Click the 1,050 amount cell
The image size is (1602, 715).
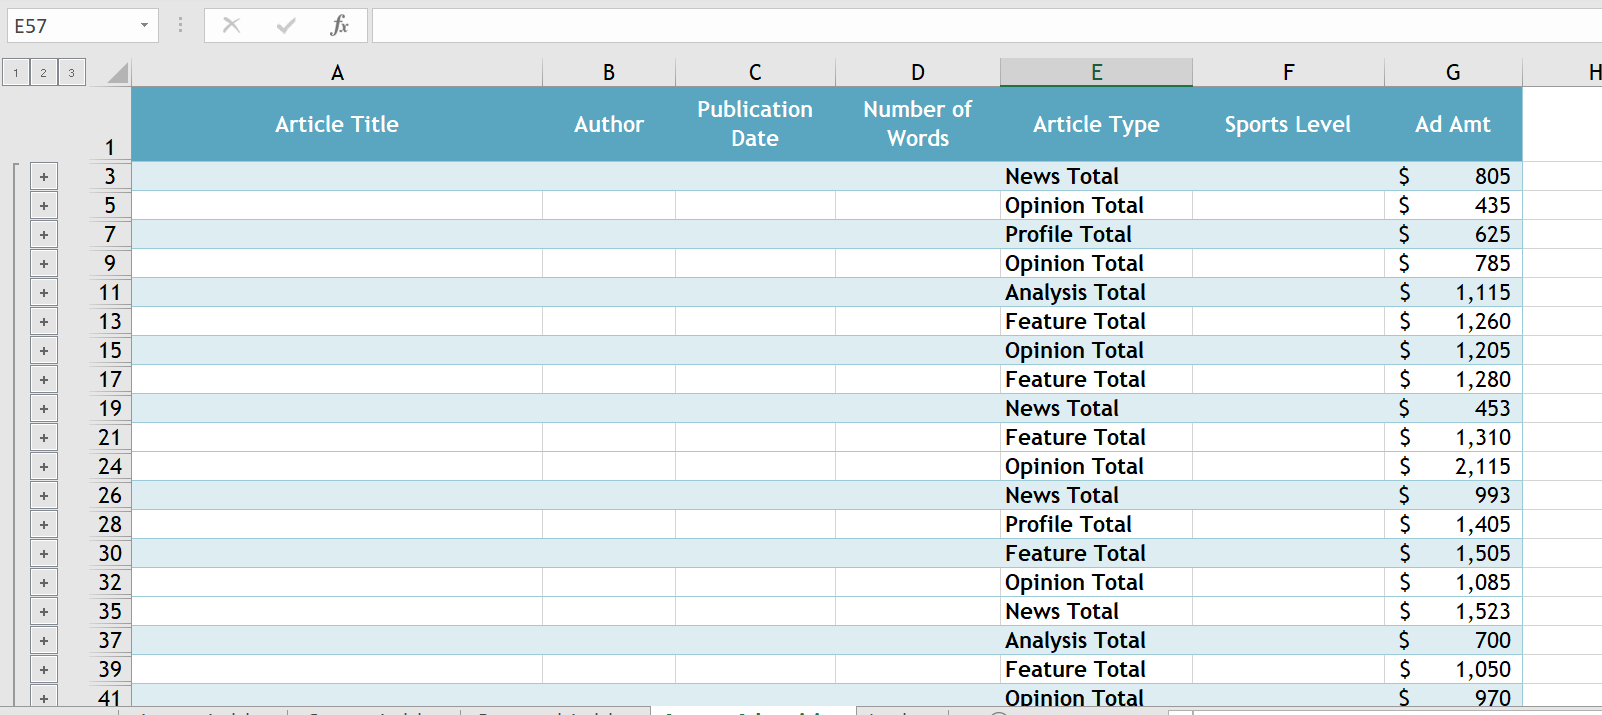[x=1453, y=670]
